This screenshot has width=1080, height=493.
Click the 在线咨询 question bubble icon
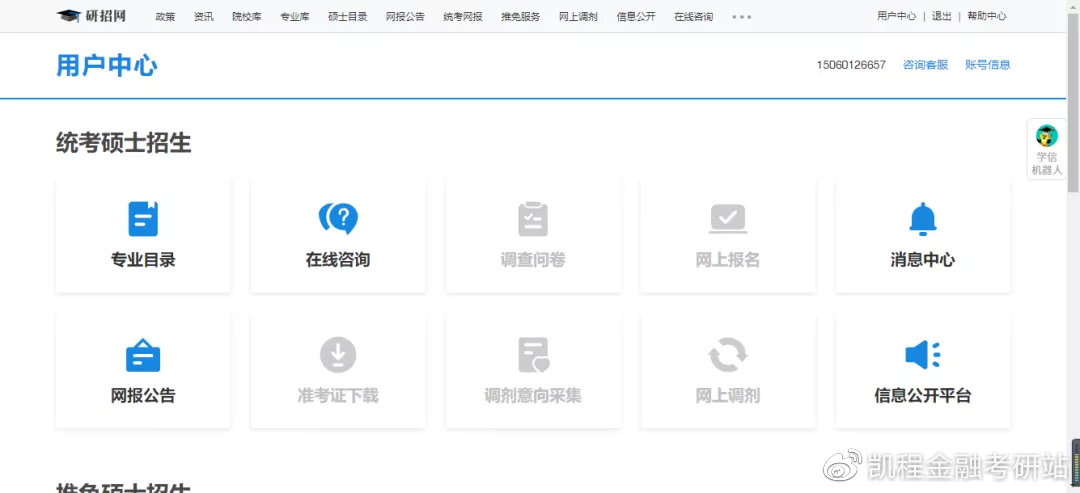click(x=338, y=219)
